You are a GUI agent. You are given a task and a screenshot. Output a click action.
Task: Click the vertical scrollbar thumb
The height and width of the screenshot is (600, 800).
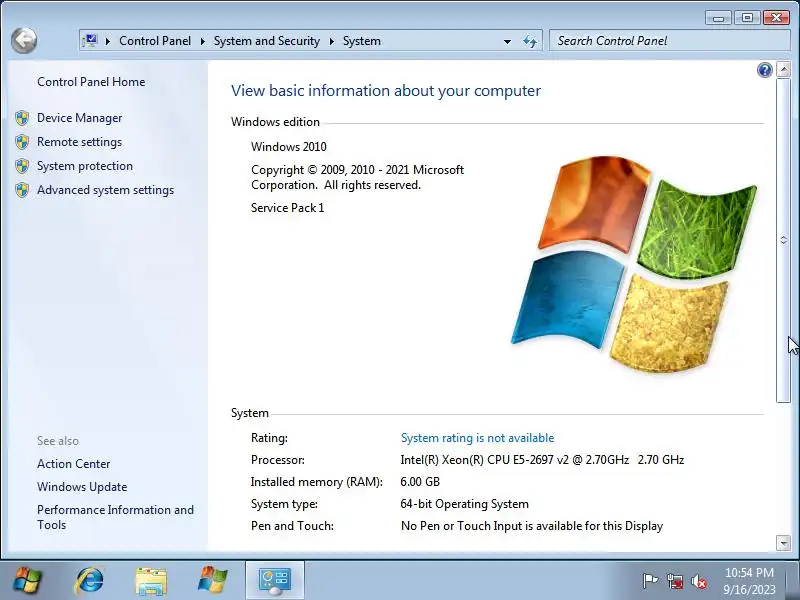(783, 240)
